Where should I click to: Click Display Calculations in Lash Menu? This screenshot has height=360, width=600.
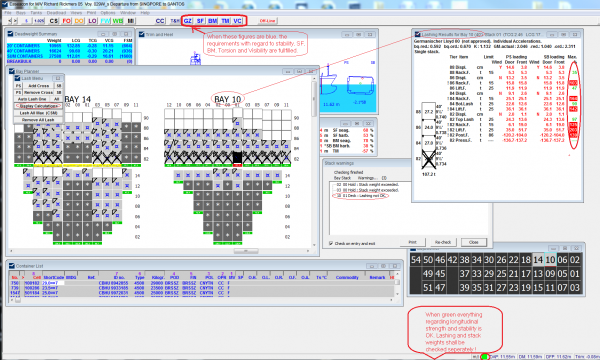(38, 106)
